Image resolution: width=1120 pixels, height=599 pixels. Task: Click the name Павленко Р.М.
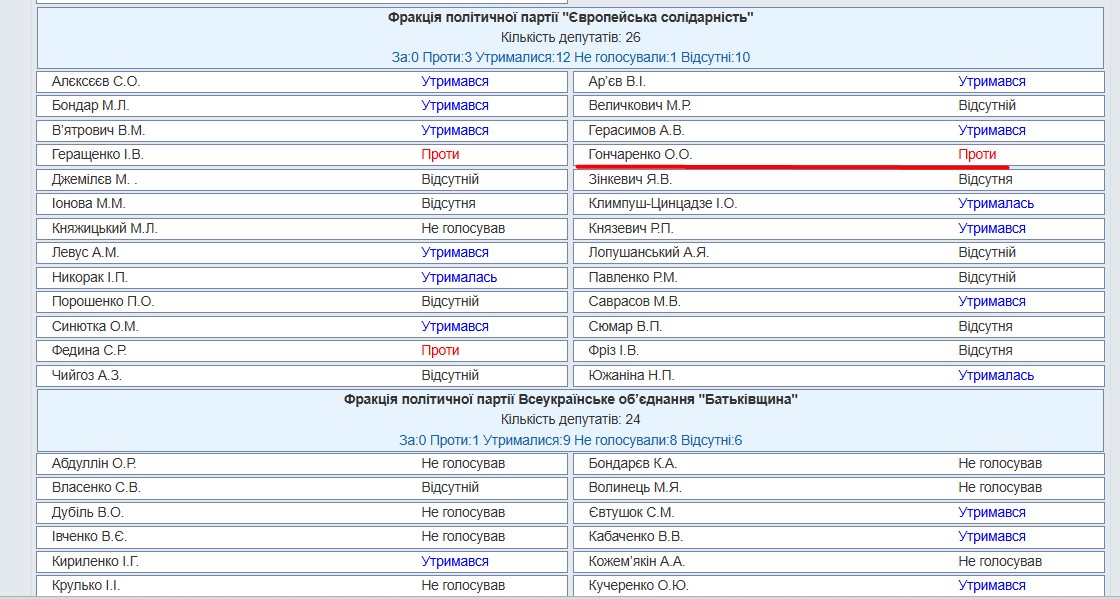(633, 277)
